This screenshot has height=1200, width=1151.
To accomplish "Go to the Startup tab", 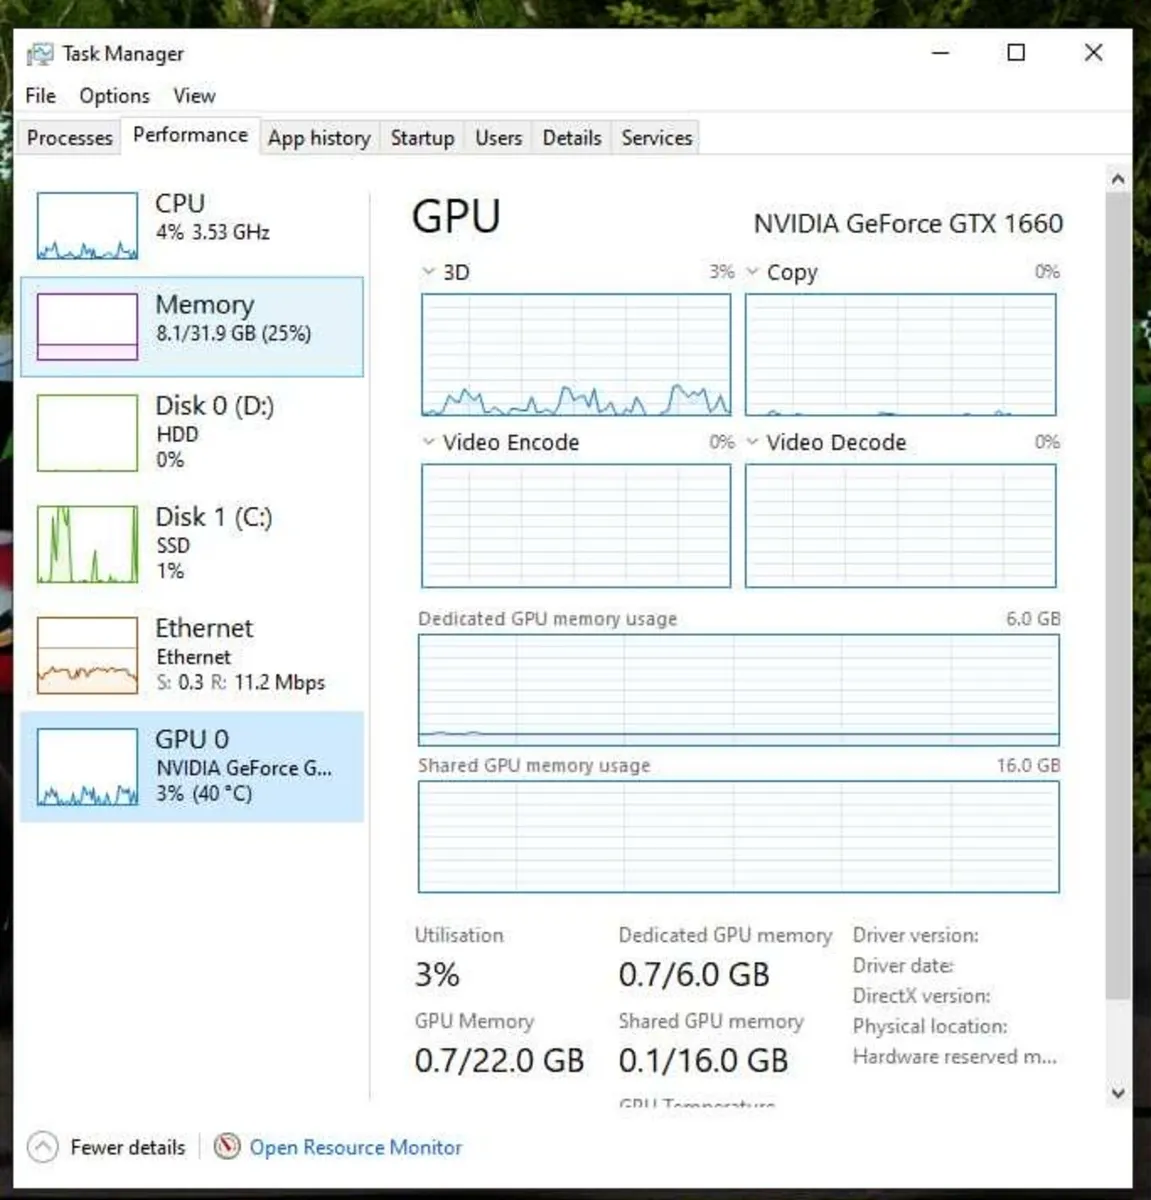I will click(422, 138).
